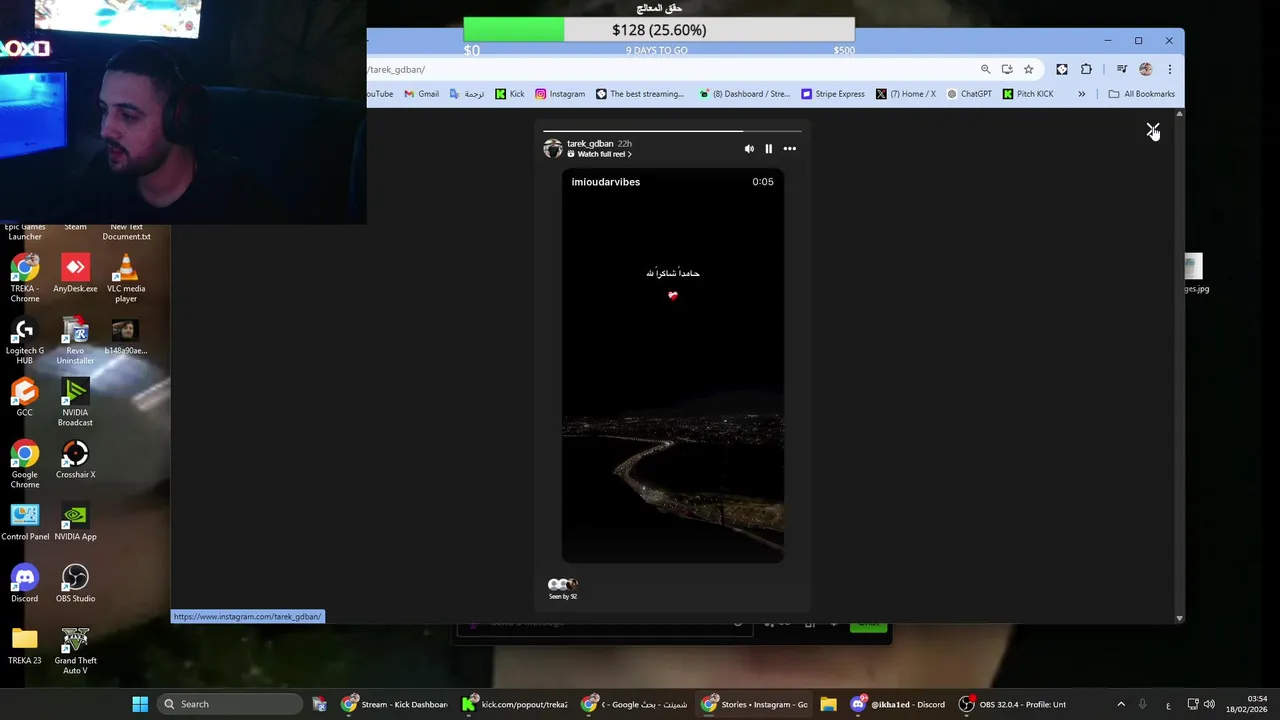Image resolution: width=1280 pixels, height=720 pixels.
Task: Expand hidden bookmarks with double chevron
Action: [1081, 94]
